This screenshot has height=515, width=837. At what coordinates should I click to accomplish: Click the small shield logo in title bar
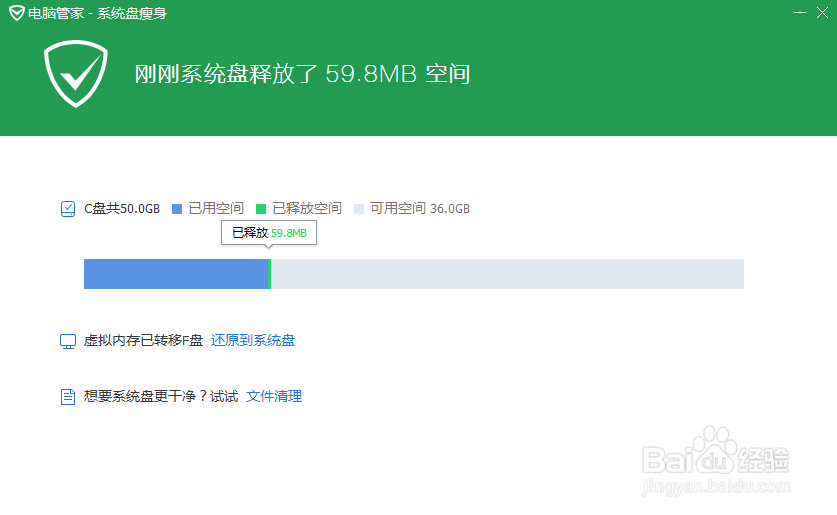[x=17, y=13]
